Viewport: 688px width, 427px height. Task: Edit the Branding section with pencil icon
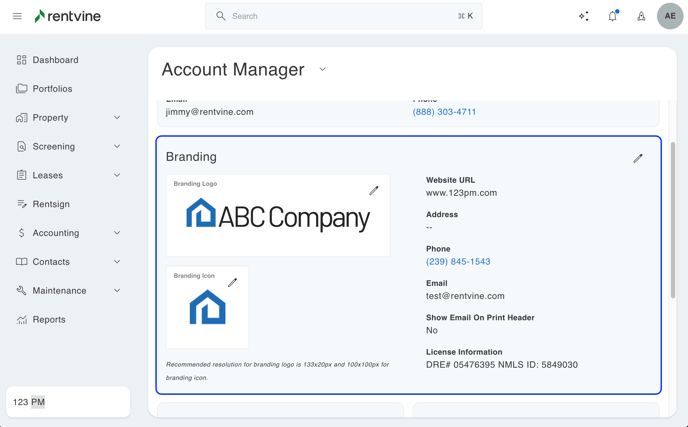click(x=638, y=158)
